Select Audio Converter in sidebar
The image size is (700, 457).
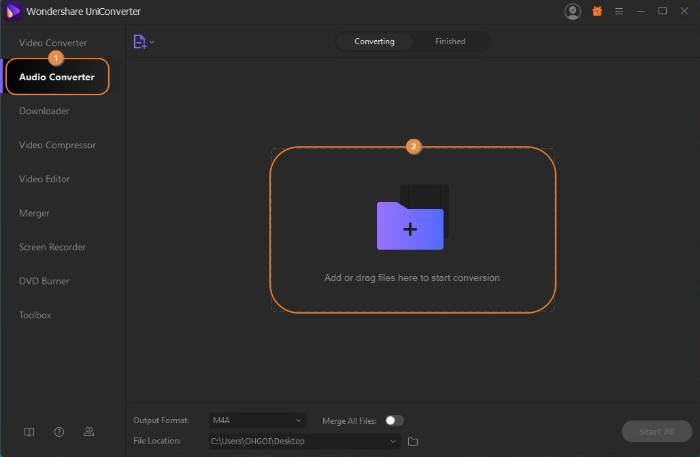[x=57, y=77]
